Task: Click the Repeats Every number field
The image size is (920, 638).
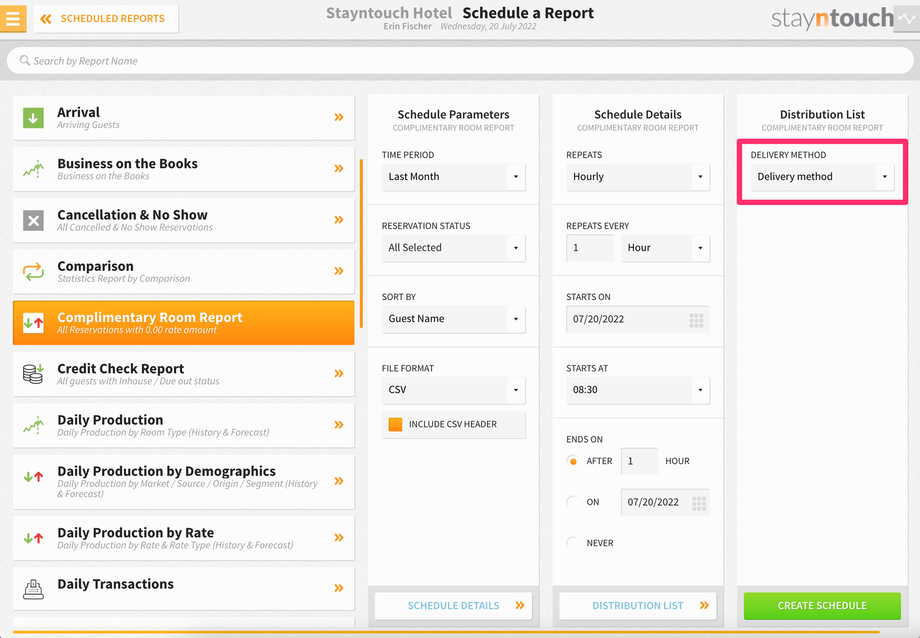Action: 590,248
